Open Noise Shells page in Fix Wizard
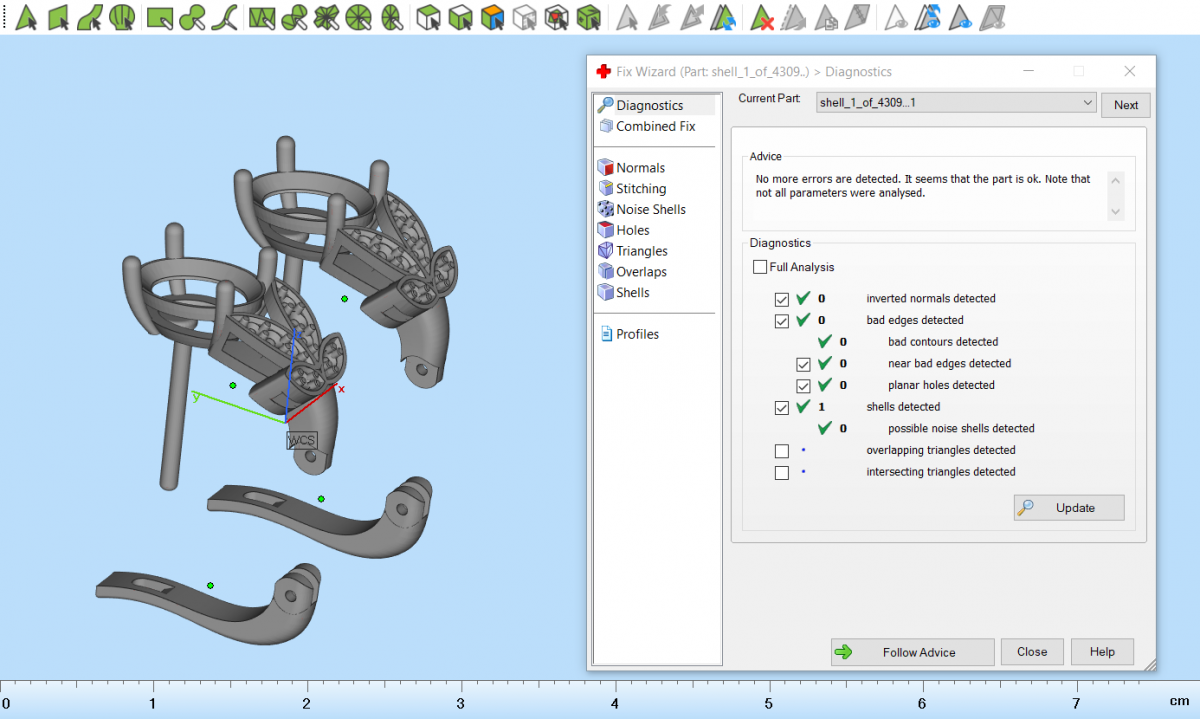 pos(650,209)
